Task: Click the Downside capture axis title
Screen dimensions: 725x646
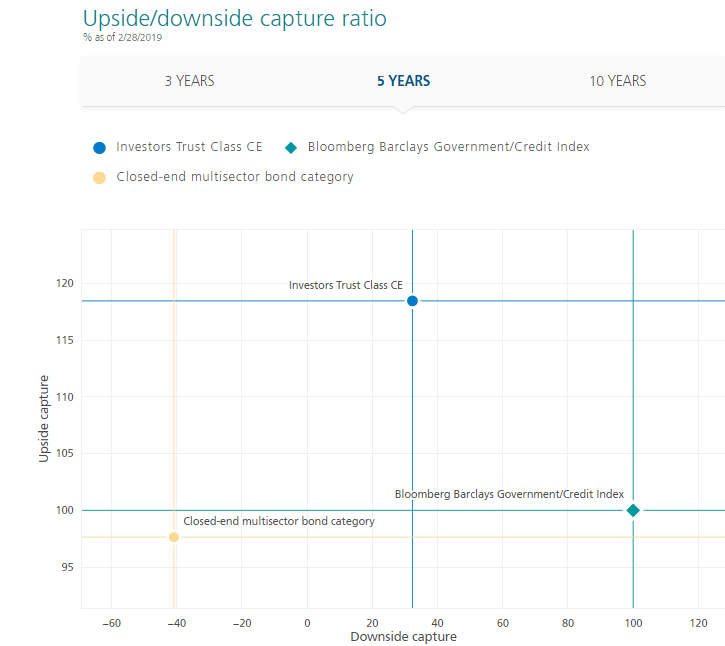Action: pos(403,637)
